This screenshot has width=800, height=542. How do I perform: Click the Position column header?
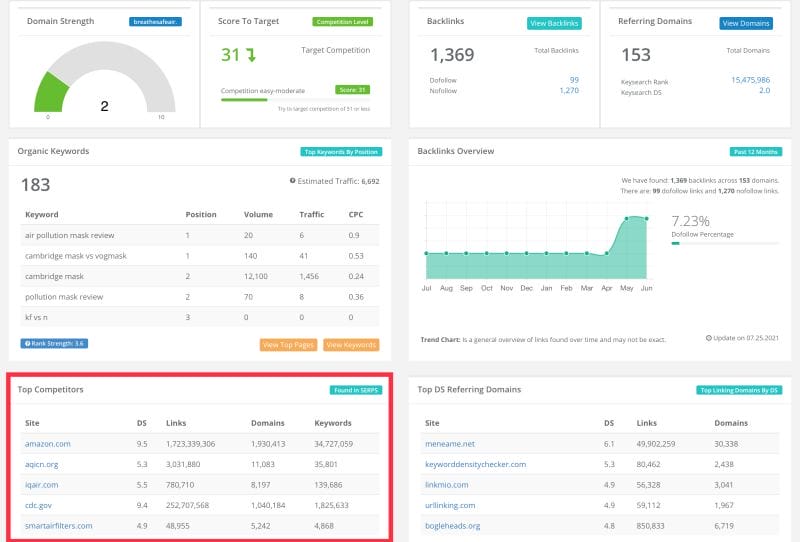point(201,214)
